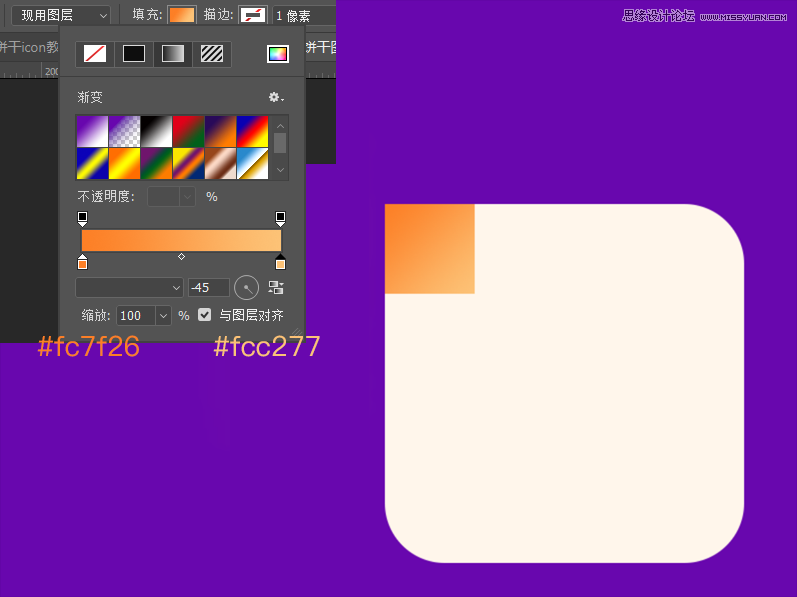The height and width of the screenshot is (597, 797).
Task: Click the opacity percentage input field
Action: (164, 197)
